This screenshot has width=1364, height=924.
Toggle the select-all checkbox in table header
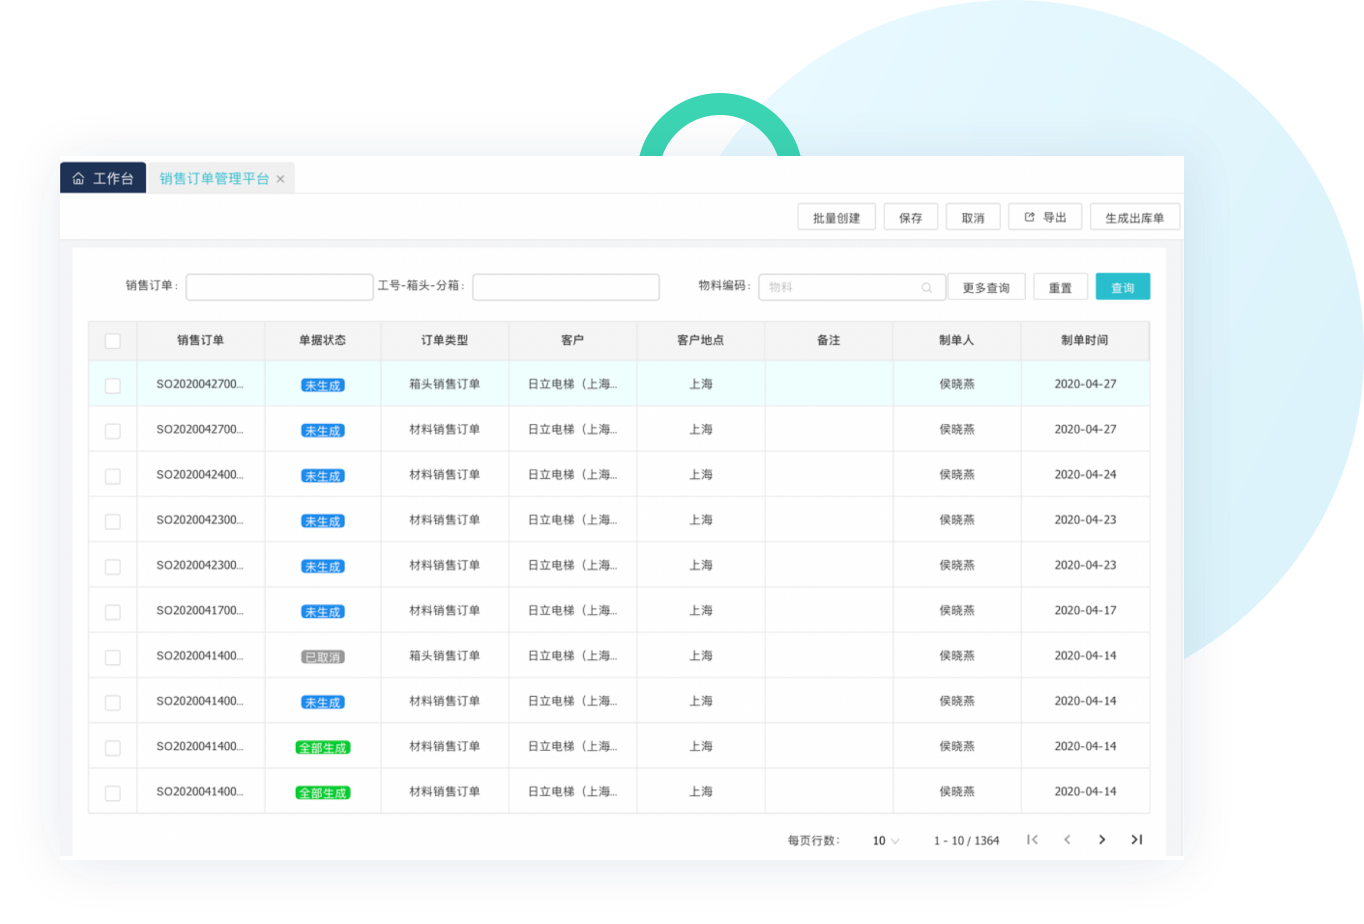[112, 341]
